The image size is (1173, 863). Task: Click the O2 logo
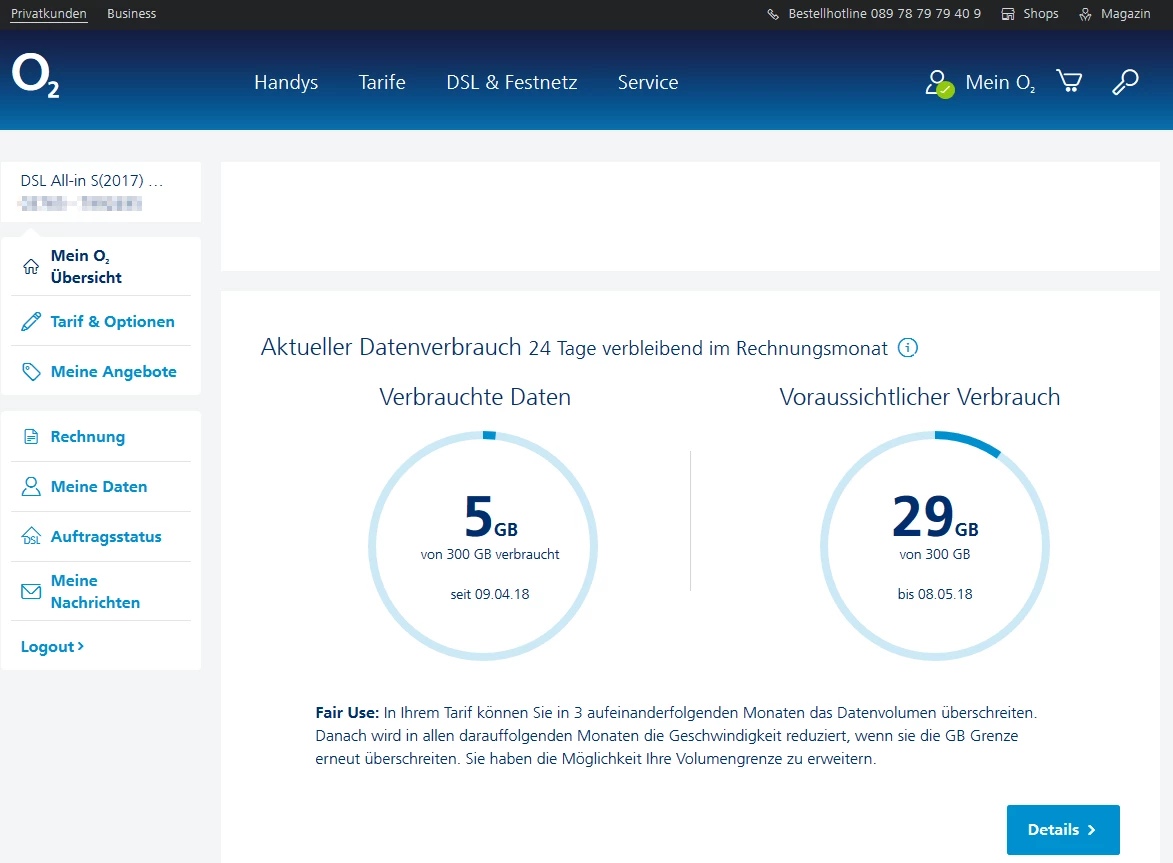(35, 76)
